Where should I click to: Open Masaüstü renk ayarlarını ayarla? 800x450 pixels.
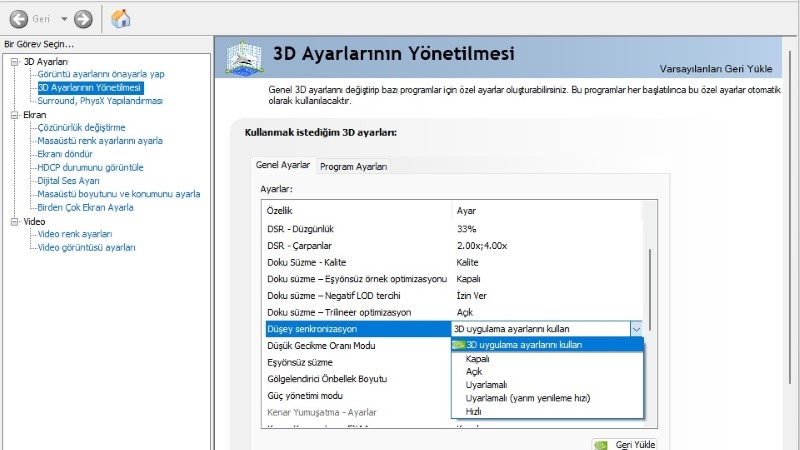(100, 141)
